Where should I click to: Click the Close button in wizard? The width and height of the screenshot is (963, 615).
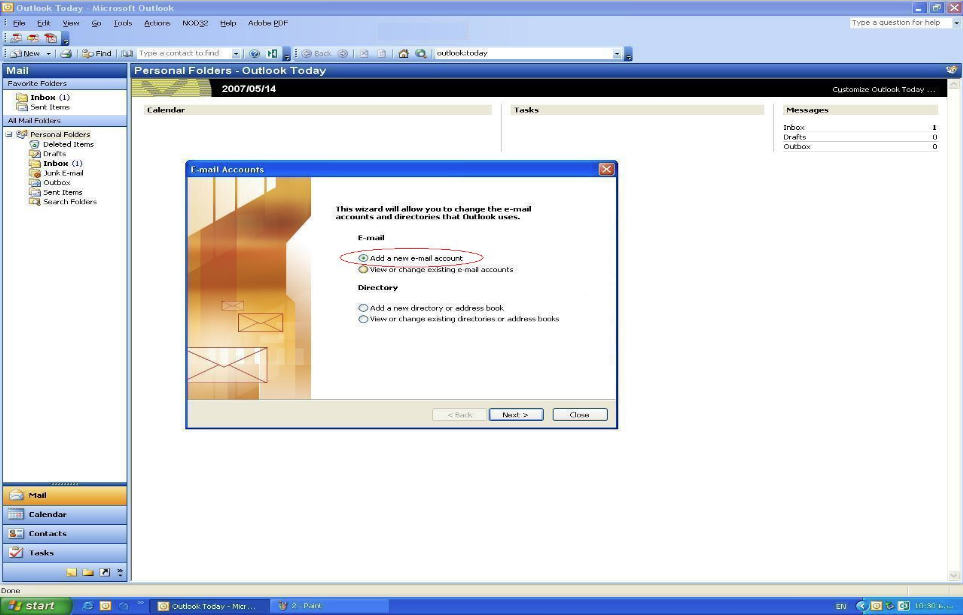(x=580, y=415)
